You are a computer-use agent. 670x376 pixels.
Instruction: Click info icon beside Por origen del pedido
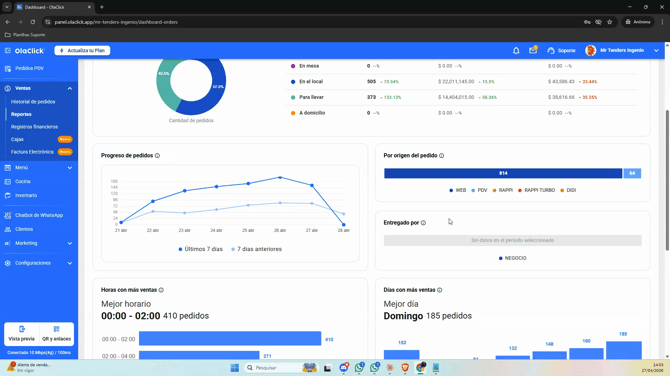coord(441,156)
